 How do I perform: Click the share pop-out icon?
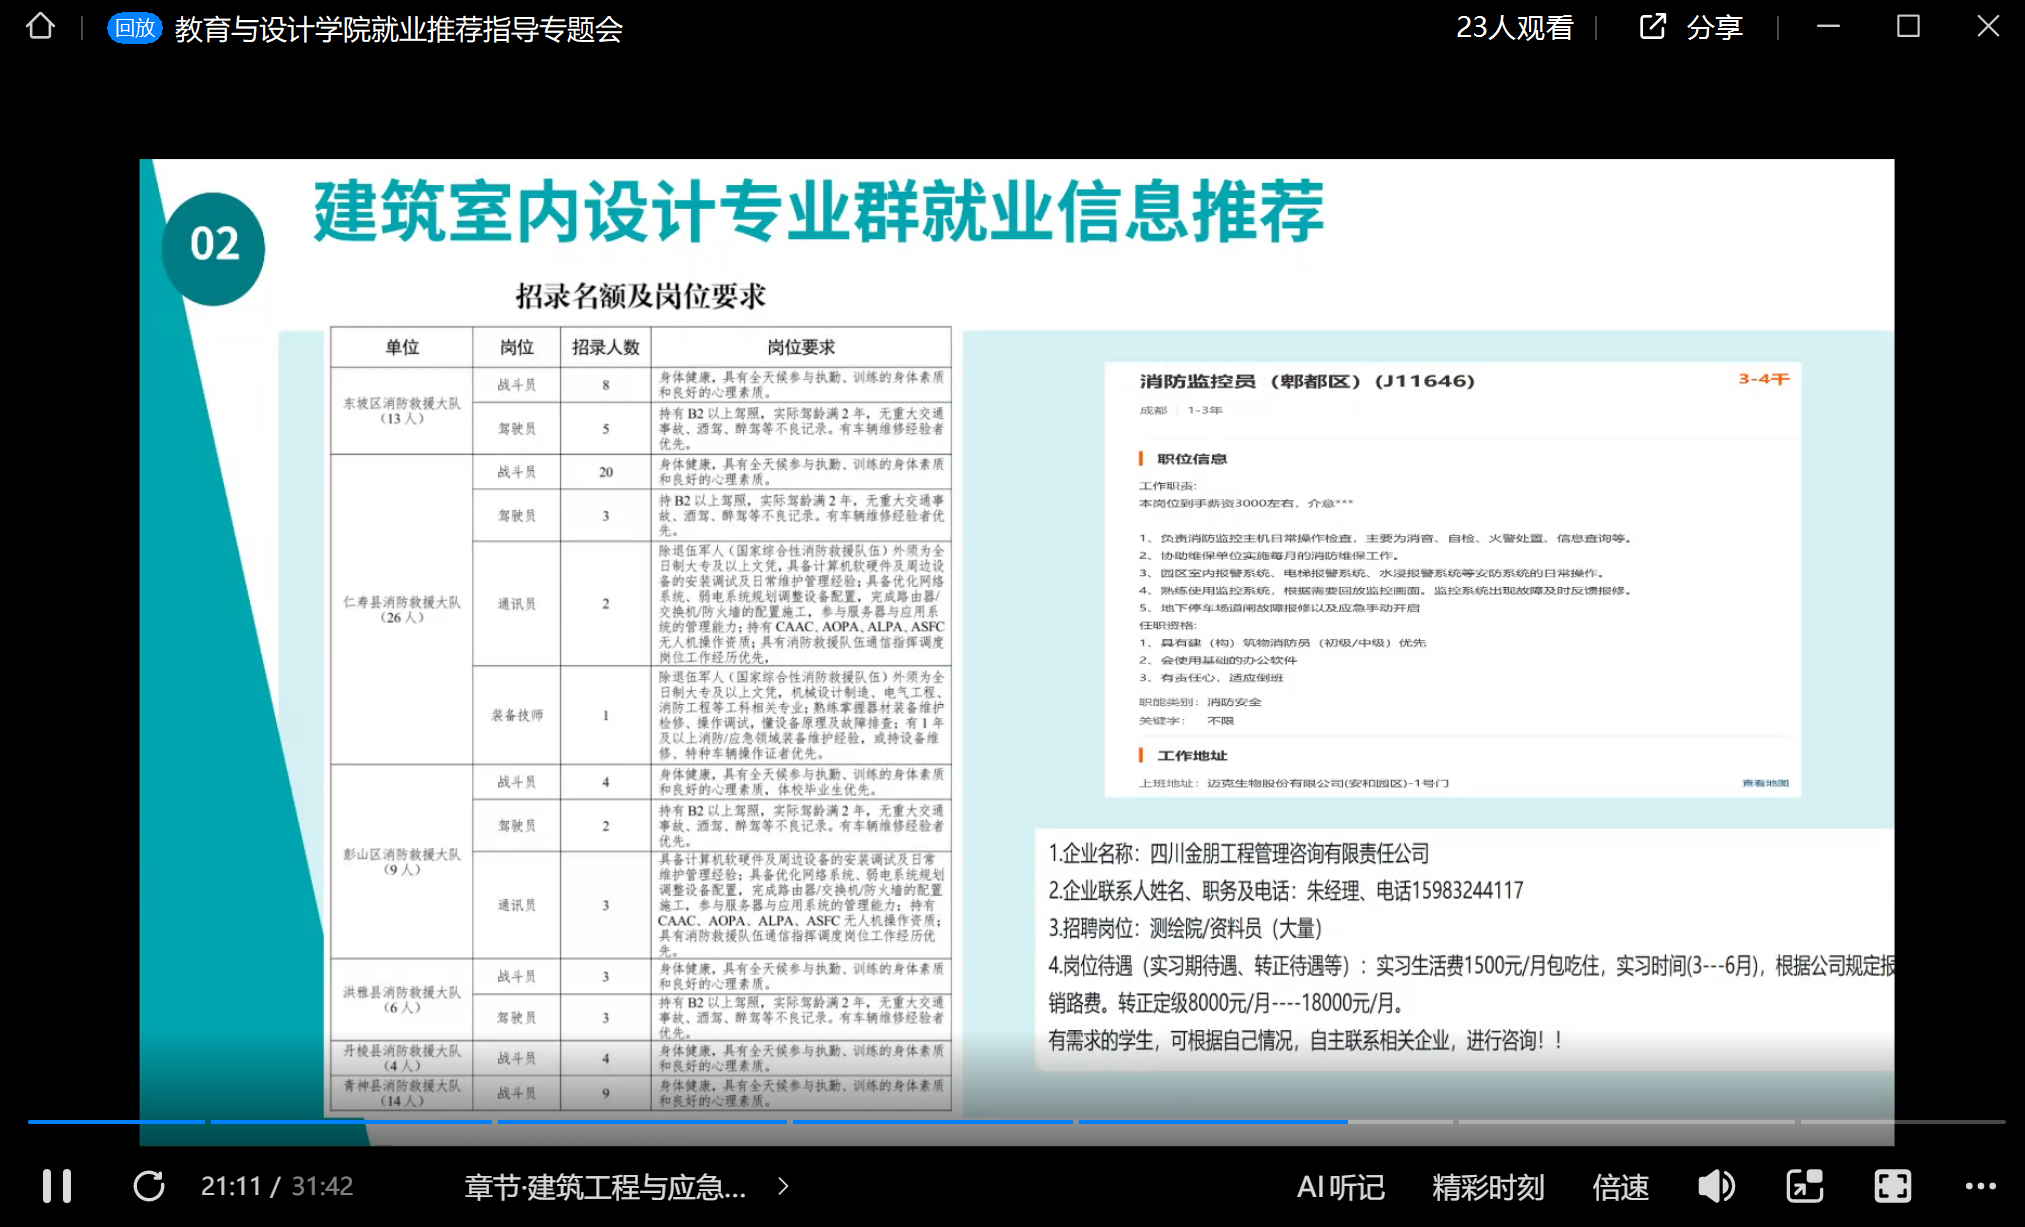coord(1652,27)
